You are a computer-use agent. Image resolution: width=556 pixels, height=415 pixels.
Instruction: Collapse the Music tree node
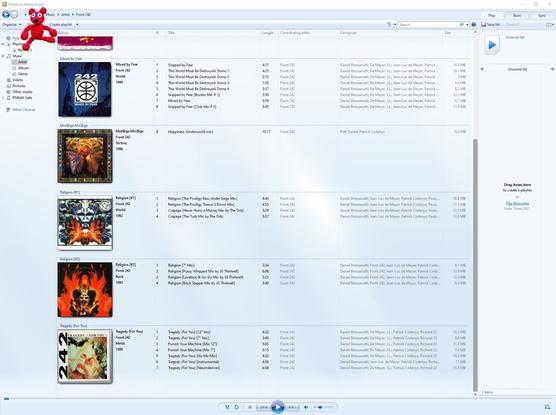point(3,56)
